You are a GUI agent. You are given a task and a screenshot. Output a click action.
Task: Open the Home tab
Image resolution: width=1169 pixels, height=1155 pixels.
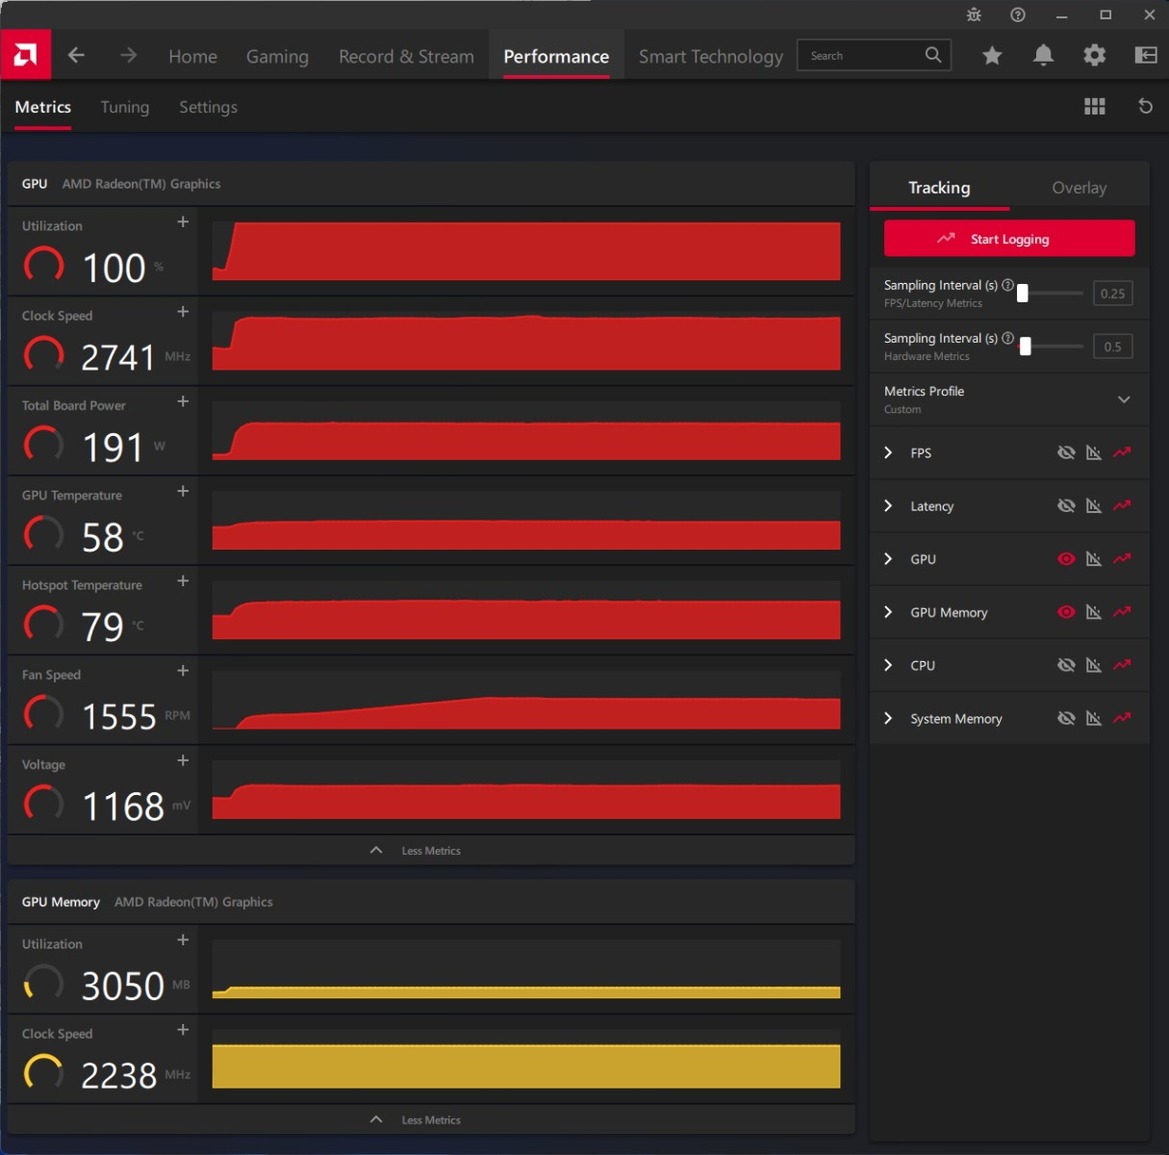pyautogui.click(x=192, y=57)
